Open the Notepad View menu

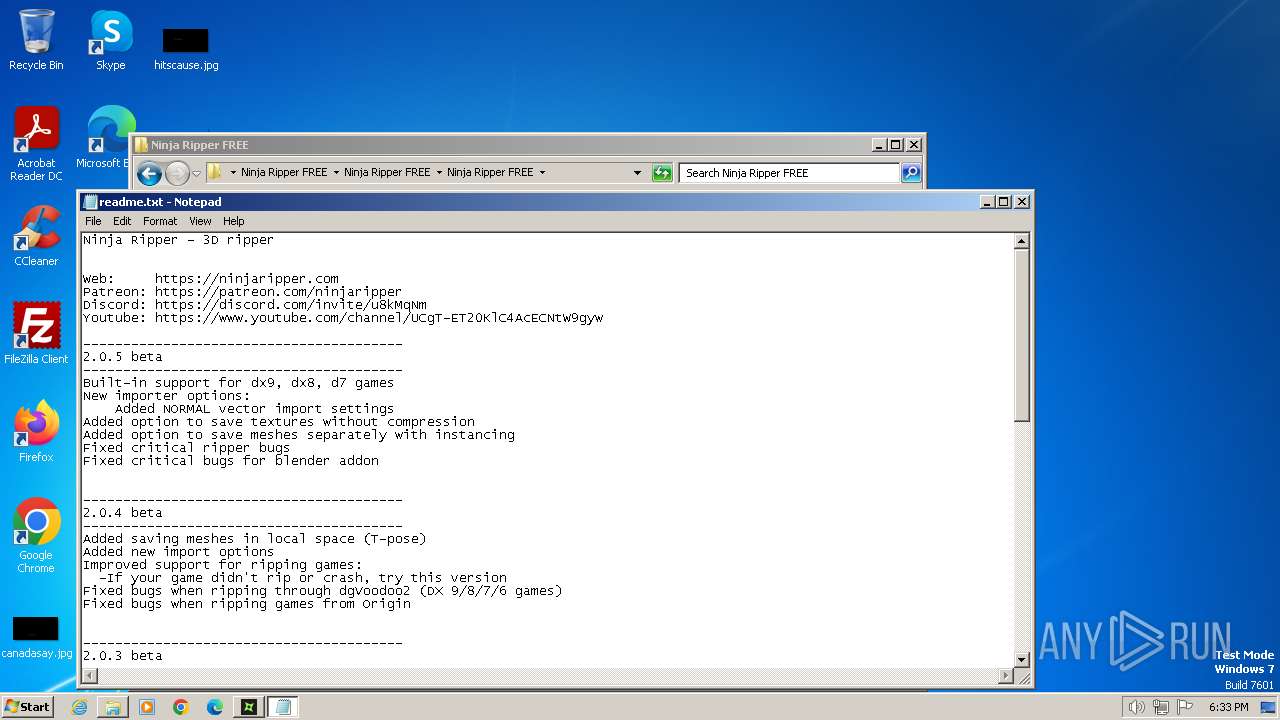[x=200, y=221]
